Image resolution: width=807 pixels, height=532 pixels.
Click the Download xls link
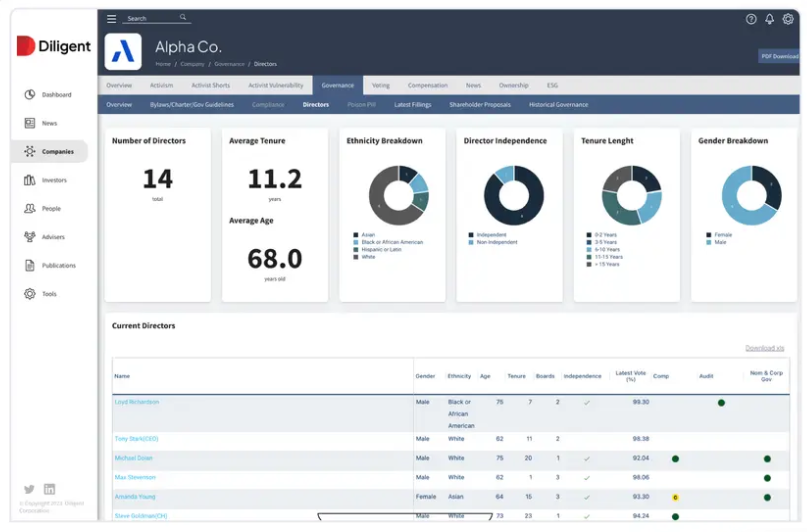[764, 348]
